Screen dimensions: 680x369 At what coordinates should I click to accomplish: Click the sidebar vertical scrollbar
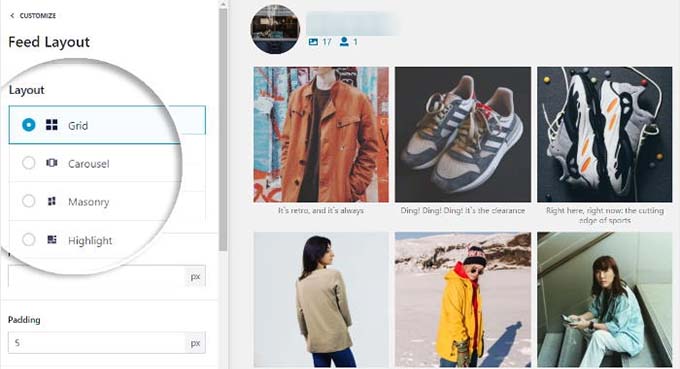click(x=223, y=130)
